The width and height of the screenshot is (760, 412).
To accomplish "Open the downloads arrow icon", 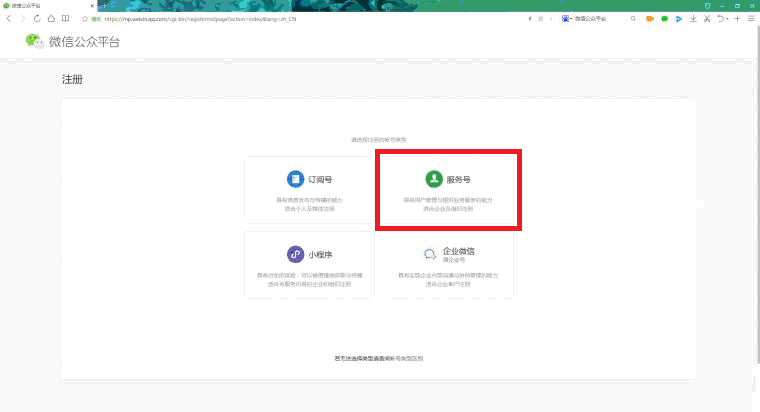I will [x=693, y=18].
